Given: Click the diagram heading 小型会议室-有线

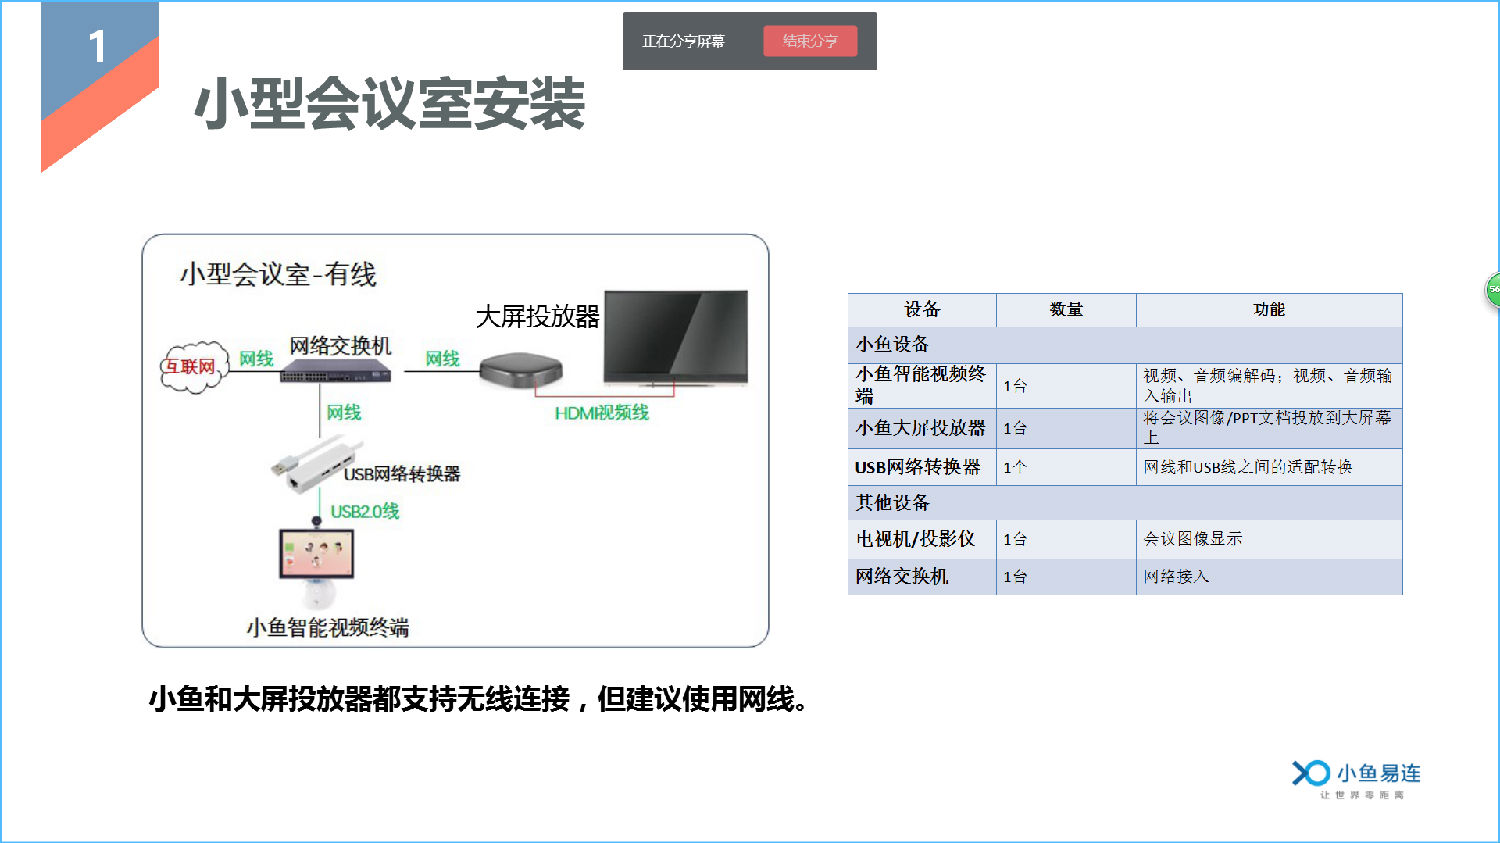Looking at the screenshot, I should click(x=278, y=274).
